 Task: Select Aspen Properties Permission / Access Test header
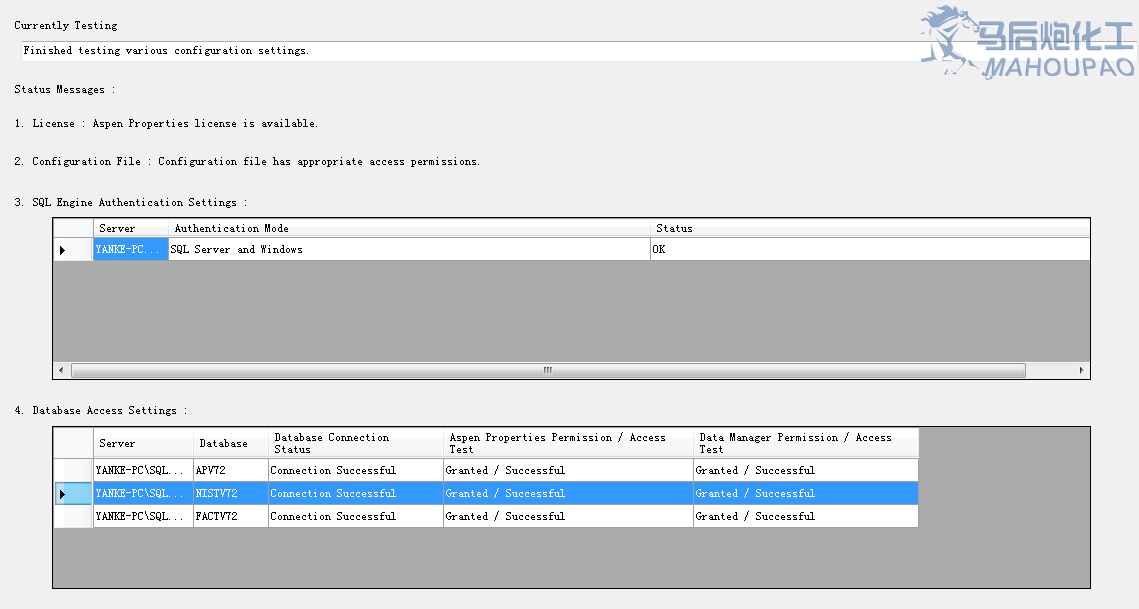(568, 443)
